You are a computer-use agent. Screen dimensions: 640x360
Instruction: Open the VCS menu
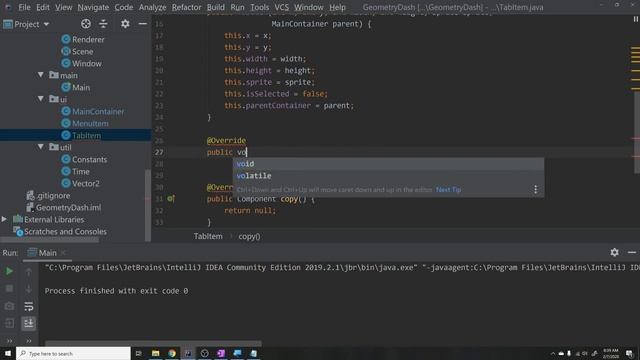281,7
